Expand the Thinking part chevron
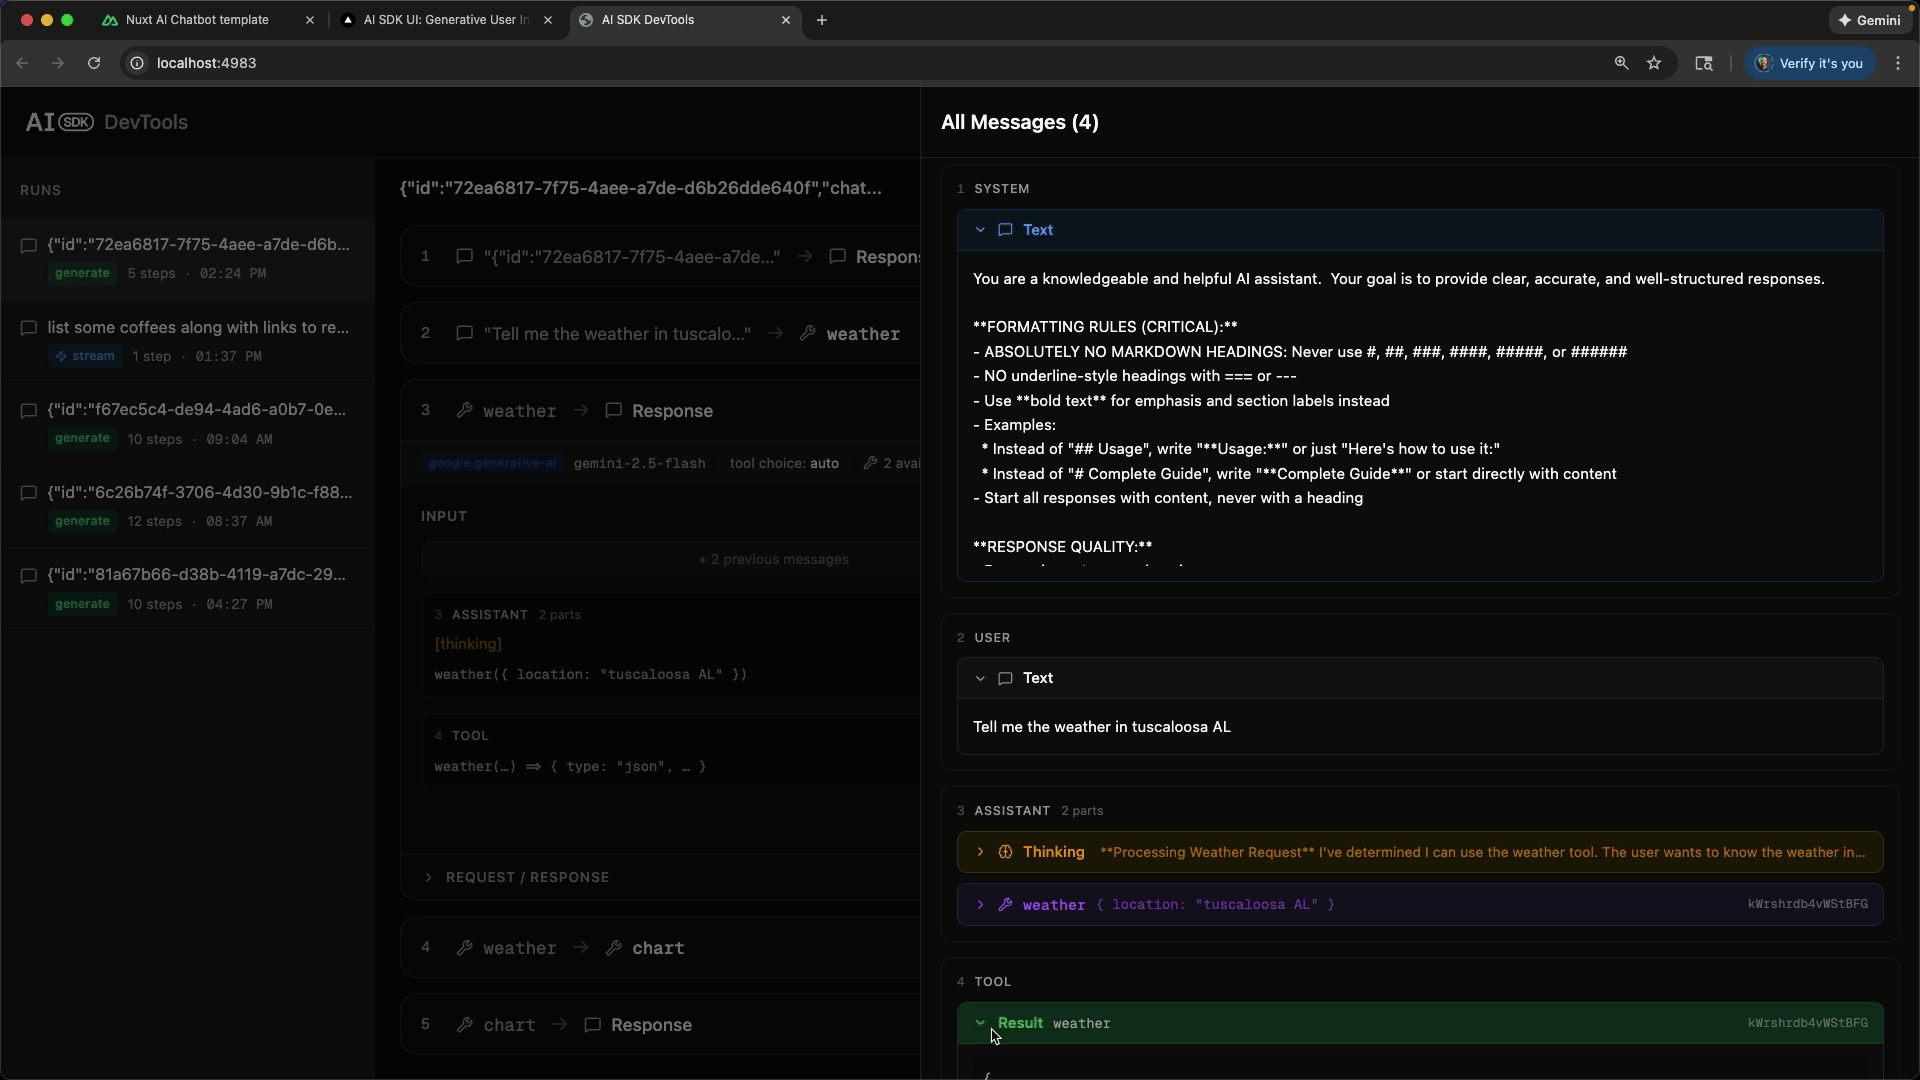The height and width of the screenshot is (1080, 1920). [980, 852]
